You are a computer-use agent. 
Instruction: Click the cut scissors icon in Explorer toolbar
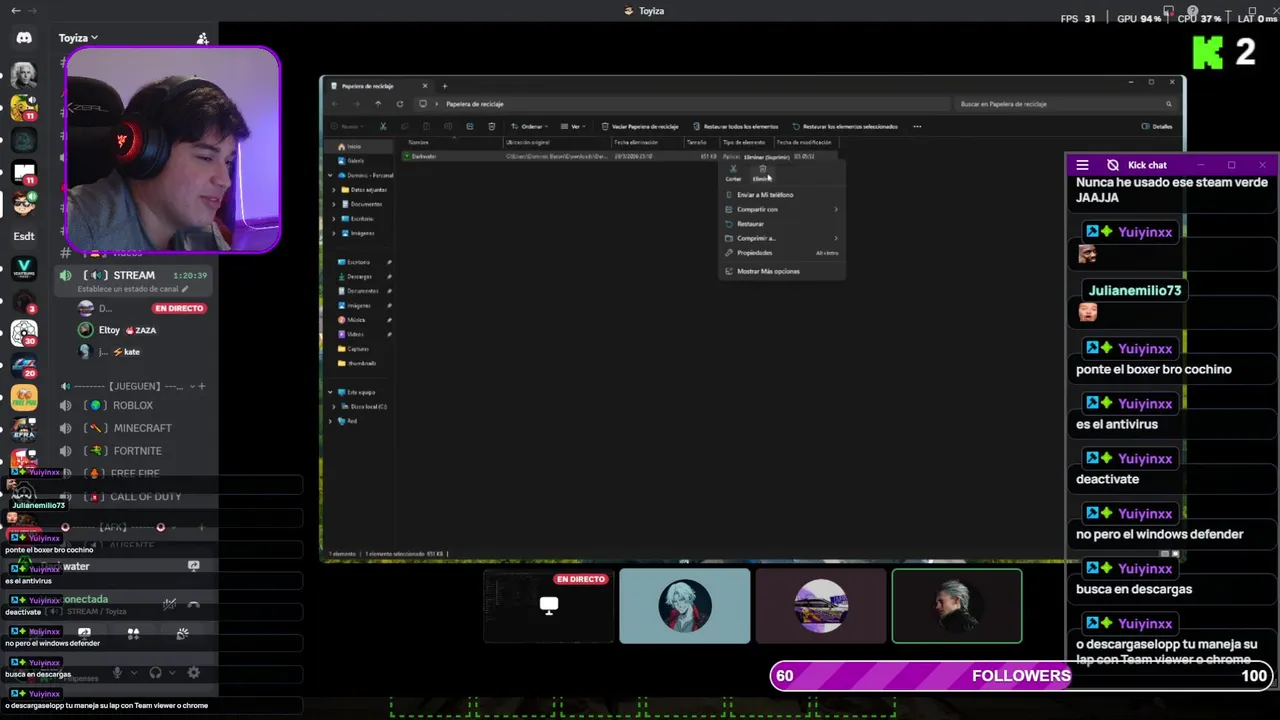pos(383,127)
